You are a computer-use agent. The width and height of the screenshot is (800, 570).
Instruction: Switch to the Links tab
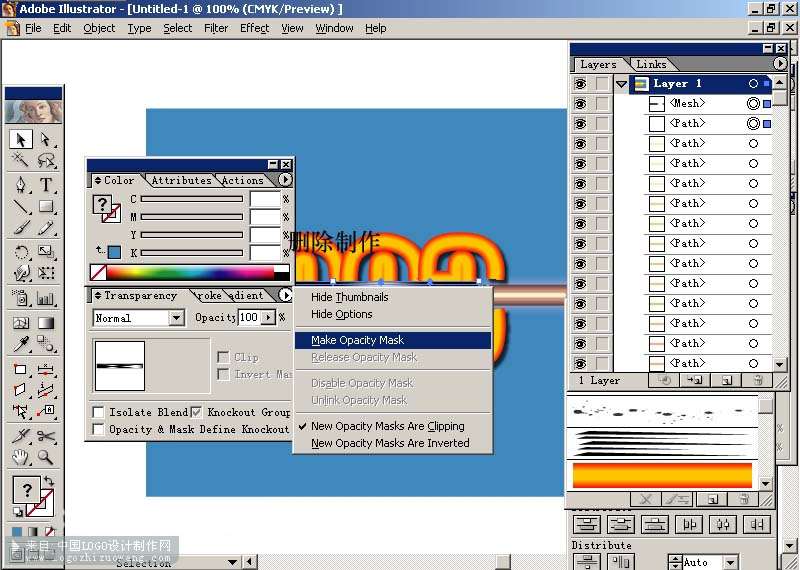[x=651, y=64]
